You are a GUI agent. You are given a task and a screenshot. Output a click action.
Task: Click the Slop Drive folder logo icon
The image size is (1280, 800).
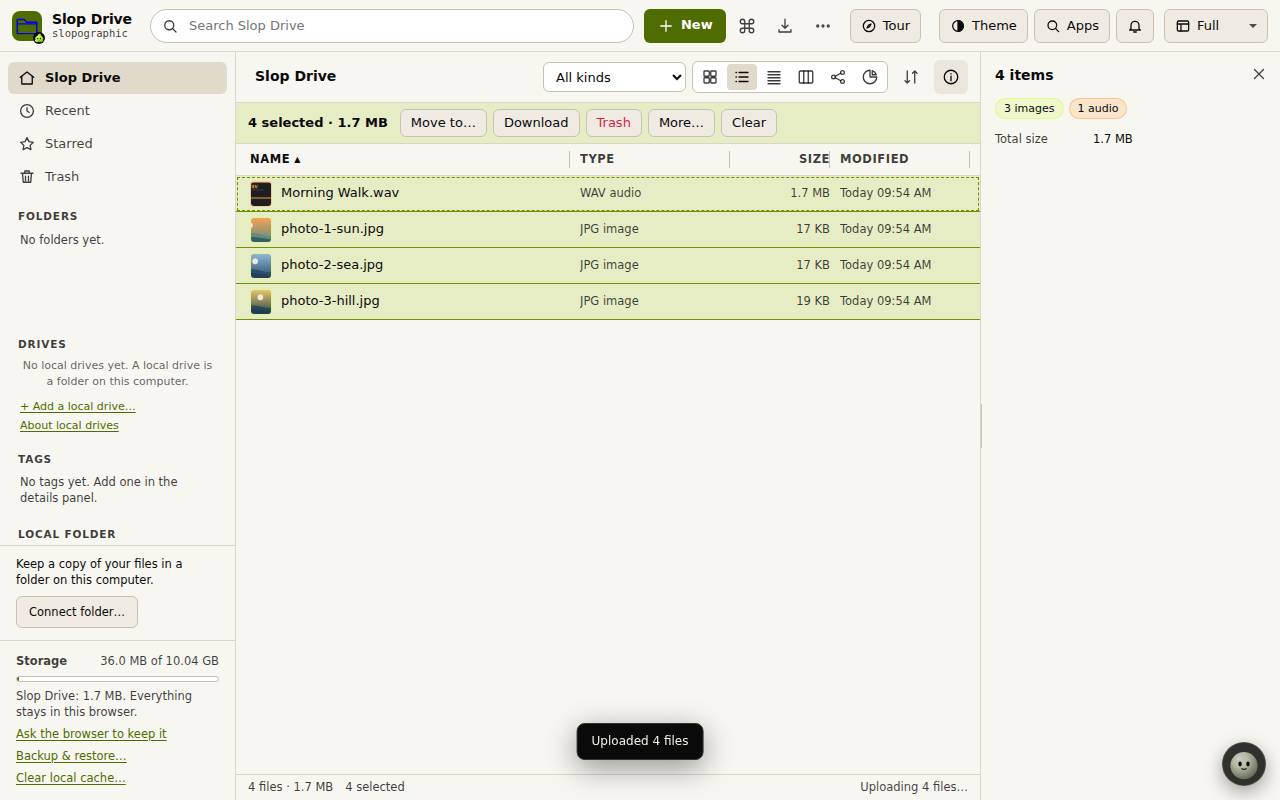point(27,26)
